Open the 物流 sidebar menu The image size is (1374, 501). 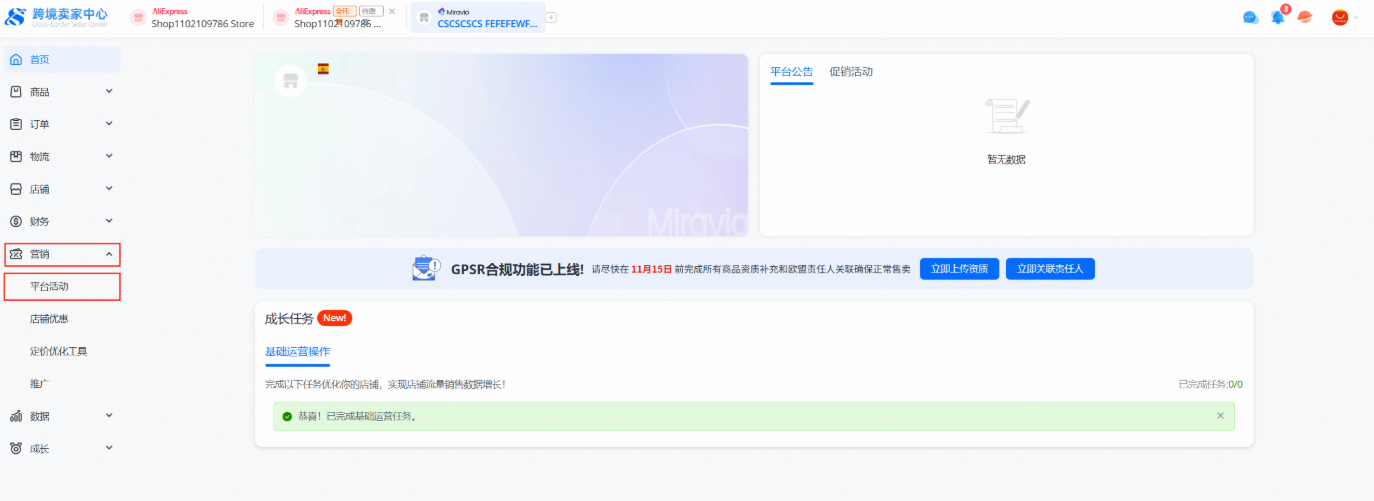tap(62, 156)
